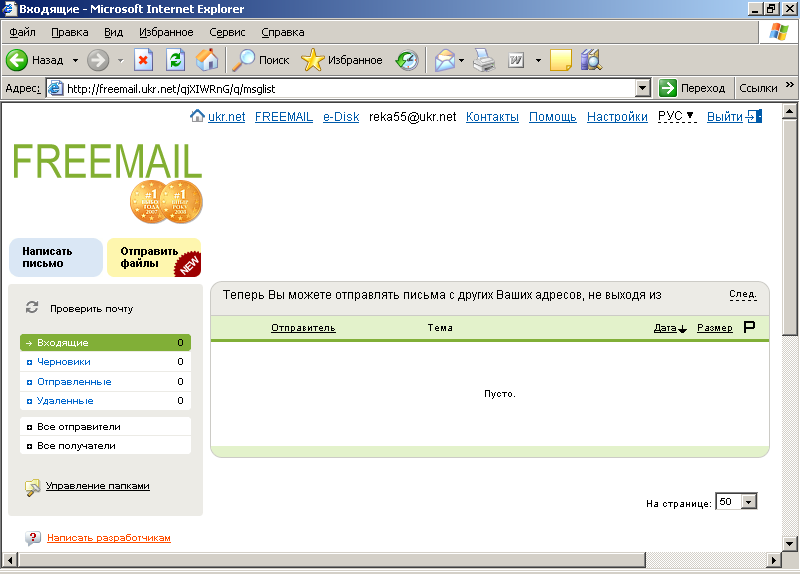Click Написать разработчикам link
This screenshot has height=574, width=800.
pyautogui.click(x=109, y=538)
